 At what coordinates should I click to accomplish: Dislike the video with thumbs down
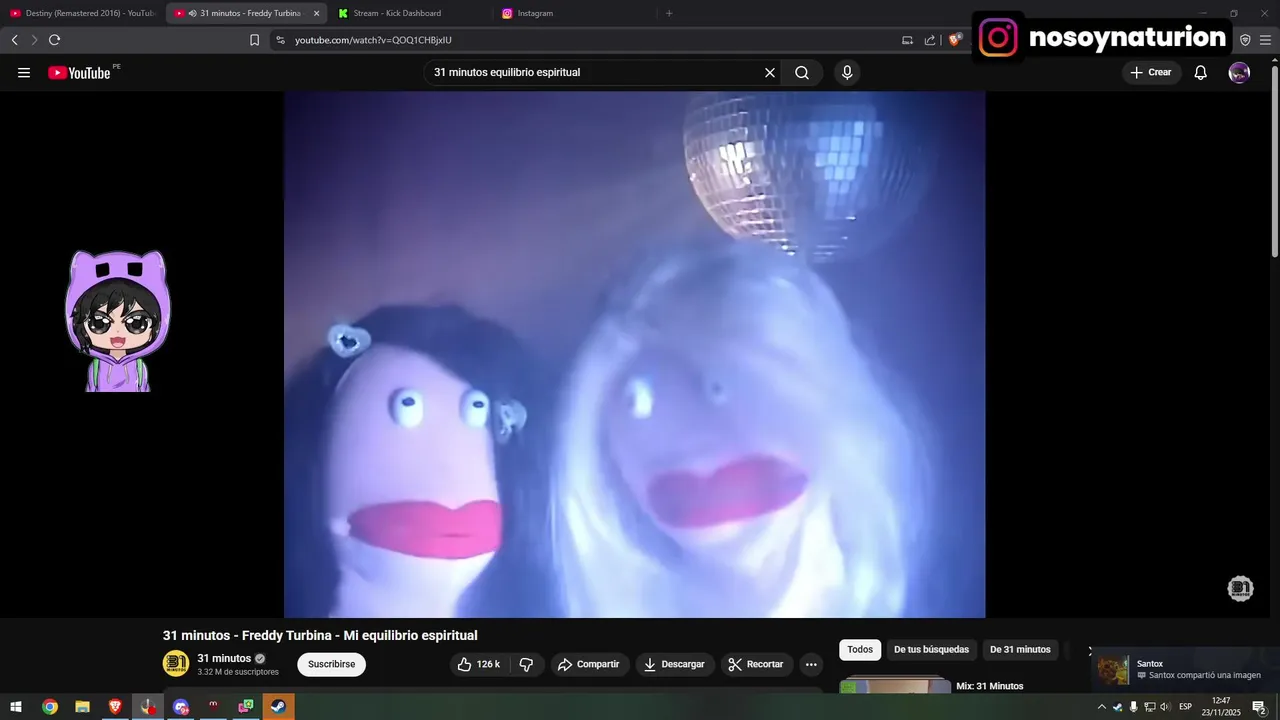click(526, 664)
